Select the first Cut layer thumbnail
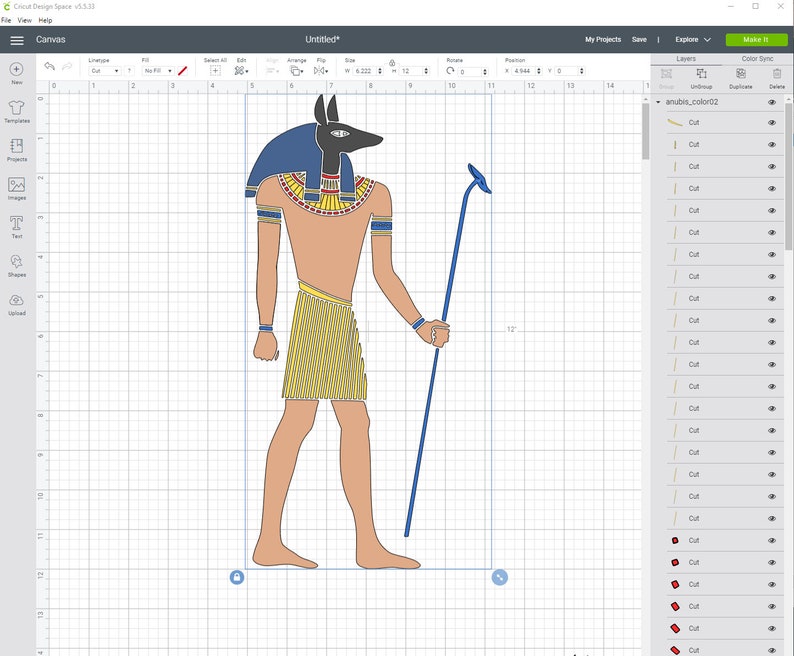This screenshot has width=794, height=656. click(x=676, y=123)
